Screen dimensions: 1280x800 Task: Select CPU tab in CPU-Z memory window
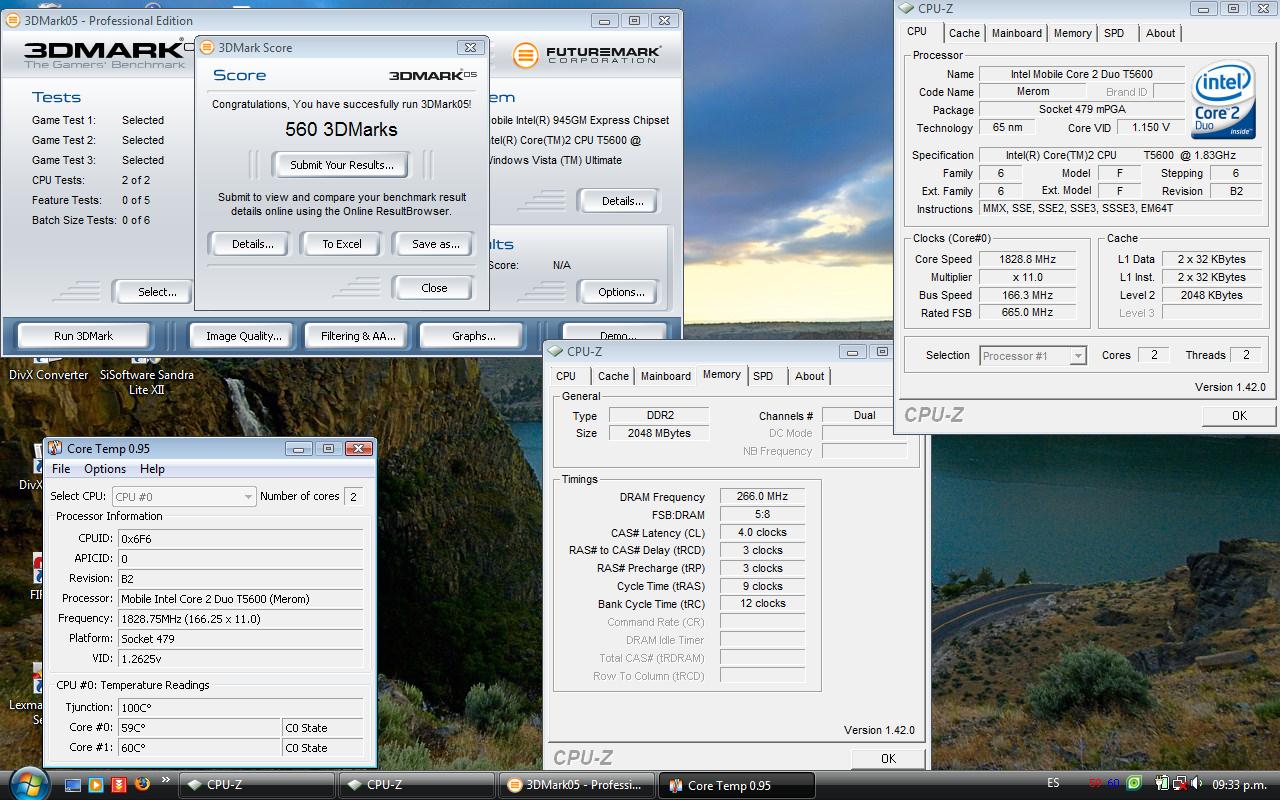(x=566, y=376)
